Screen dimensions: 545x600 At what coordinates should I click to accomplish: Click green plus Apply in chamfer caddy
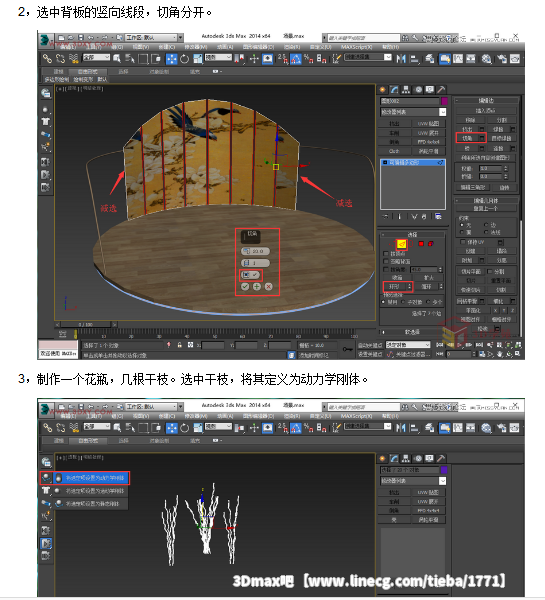click(x=257, y=286)
